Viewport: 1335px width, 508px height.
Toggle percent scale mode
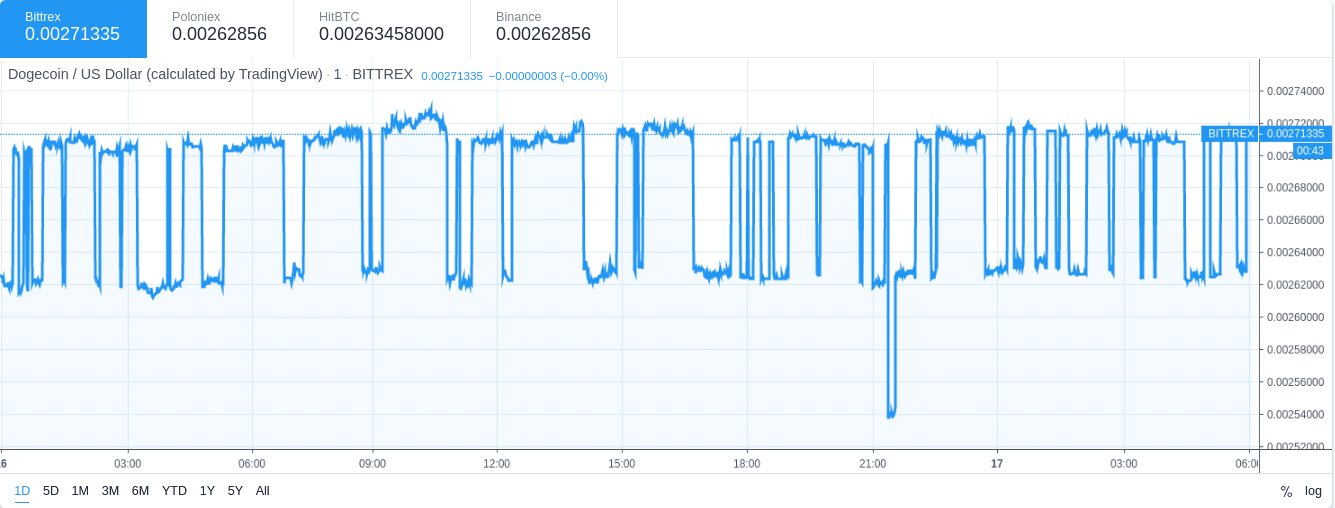click(x=1286, y=491)
